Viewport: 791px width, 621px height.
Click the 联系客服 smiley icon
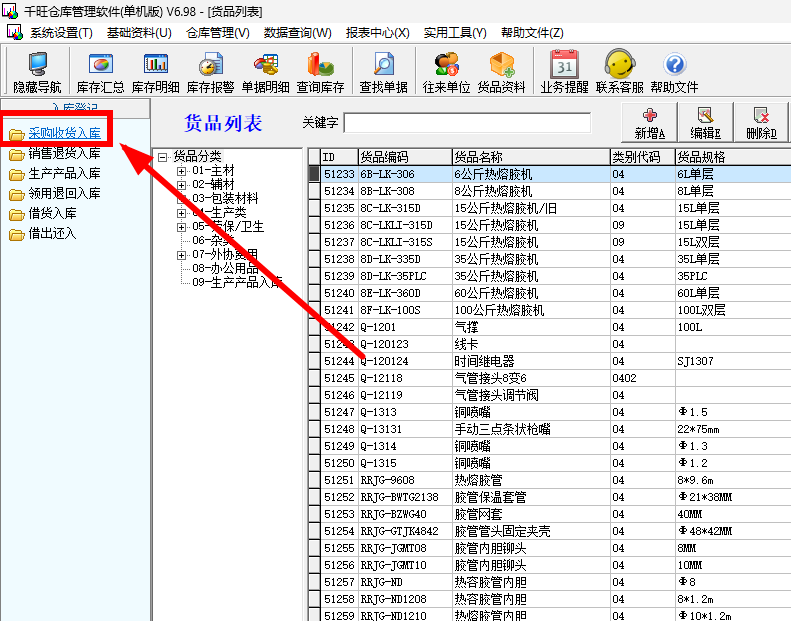coord(619,72)
